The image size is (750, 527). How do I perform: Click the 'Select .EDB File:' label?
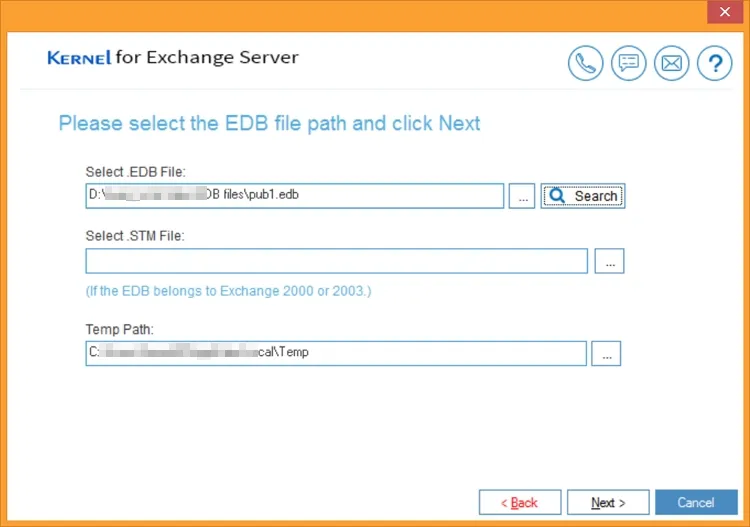[x=135, y=172]
